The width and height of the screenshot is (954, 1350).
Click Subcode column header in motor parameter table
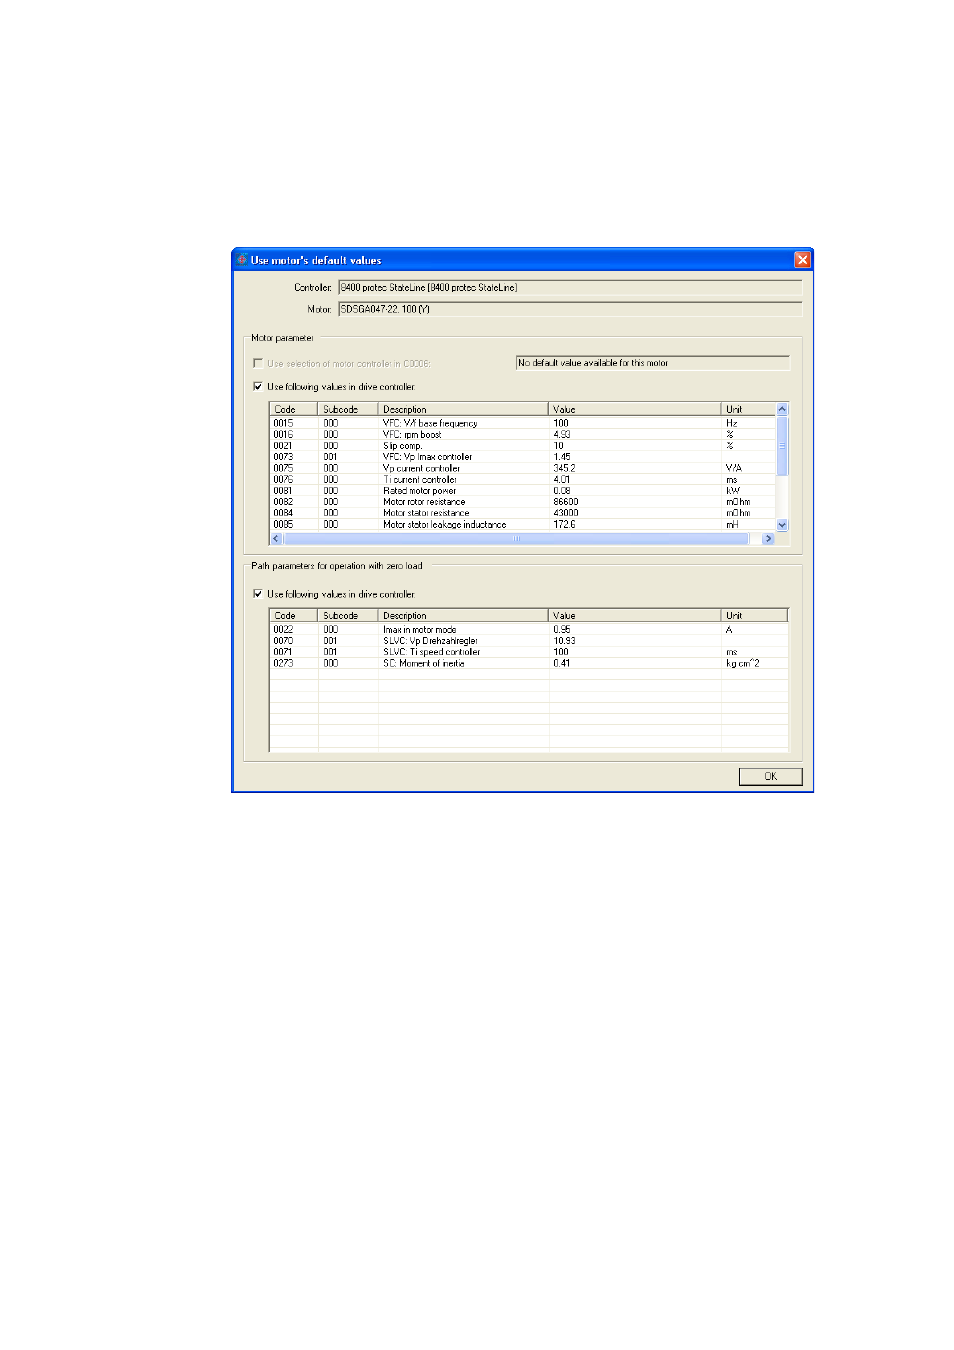[348, 409]
